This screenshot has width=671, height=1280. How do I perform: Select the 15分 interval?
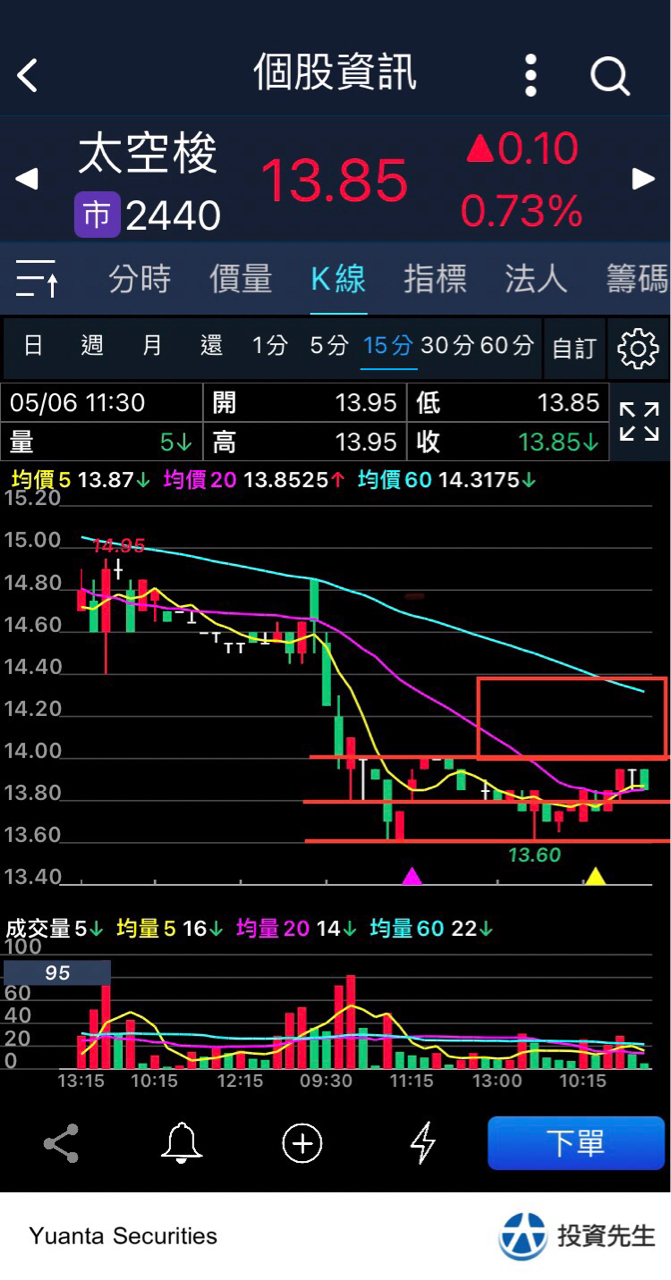tap(388, 346)
